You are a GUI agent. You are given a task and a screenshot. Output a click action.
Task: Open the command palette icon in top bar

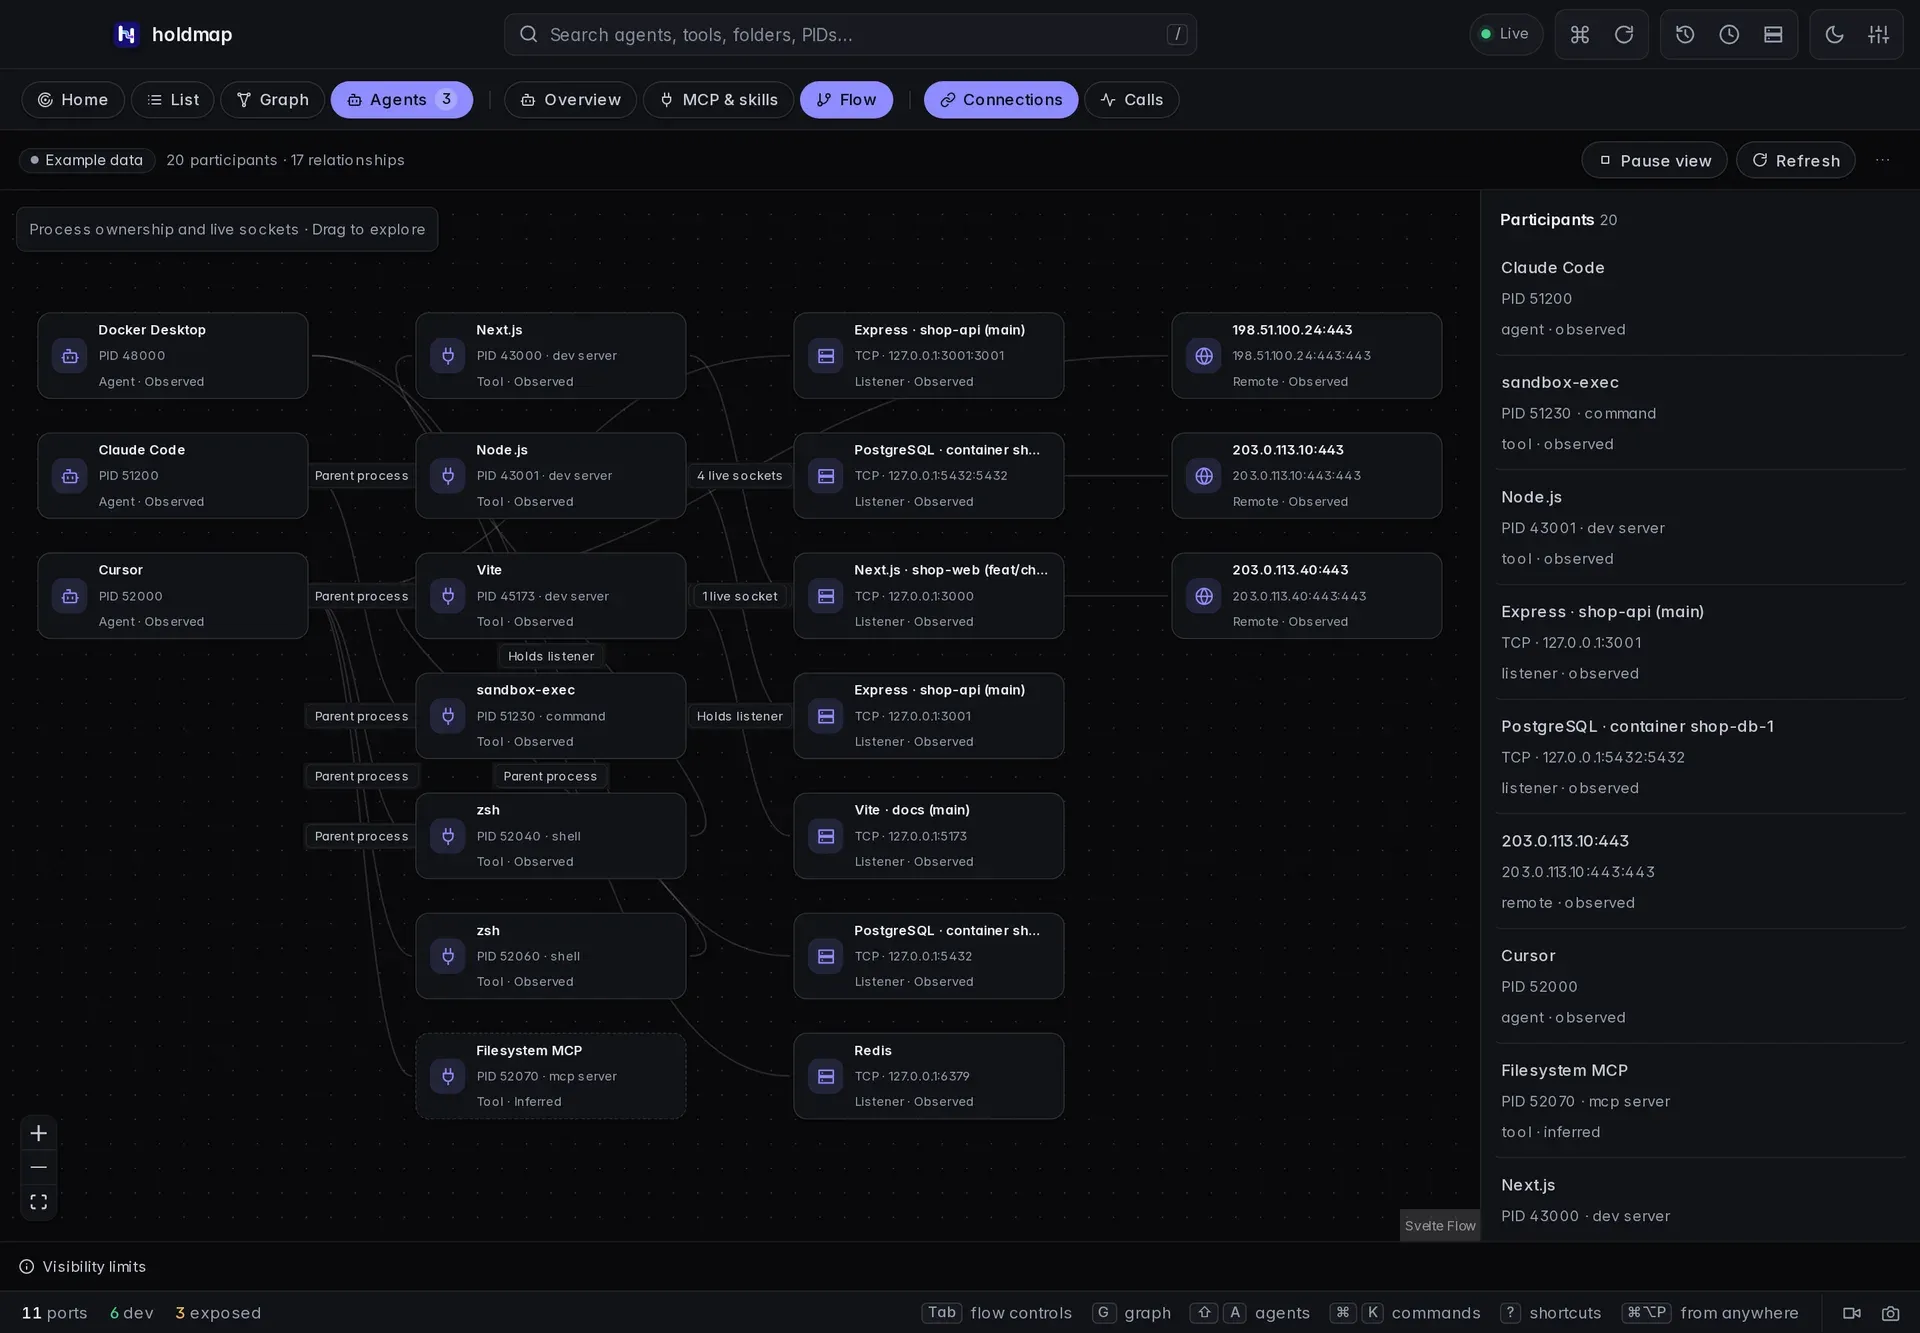point(1579,34)
